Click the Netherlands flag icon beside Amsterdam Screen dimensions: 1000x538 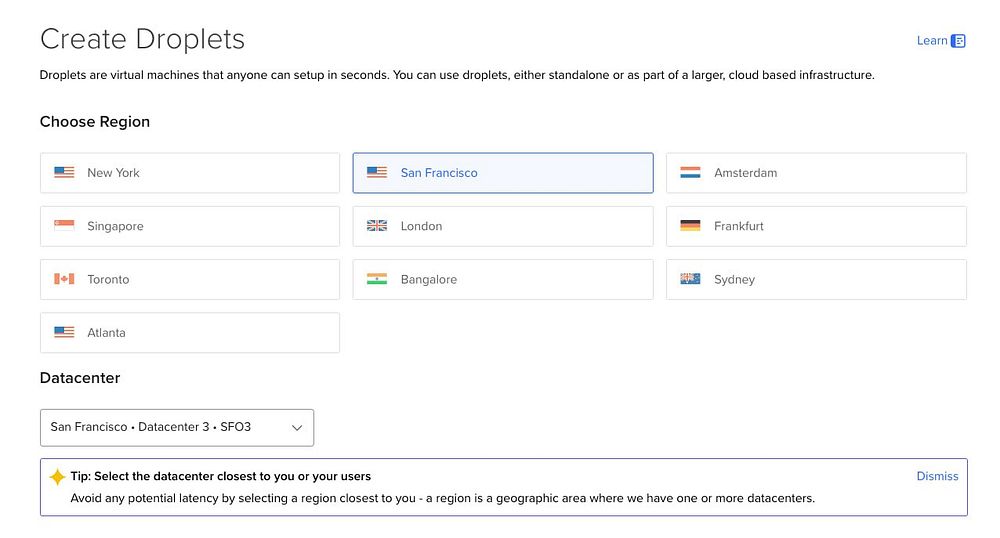click(x=690, y=173)
